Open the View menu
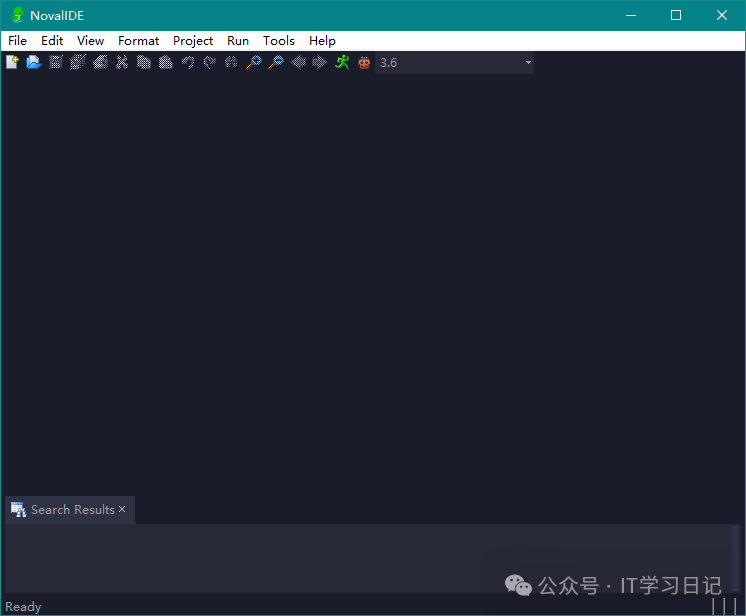Image resolution: width=746 pixels, height=616 pixels. click(90, 41)
